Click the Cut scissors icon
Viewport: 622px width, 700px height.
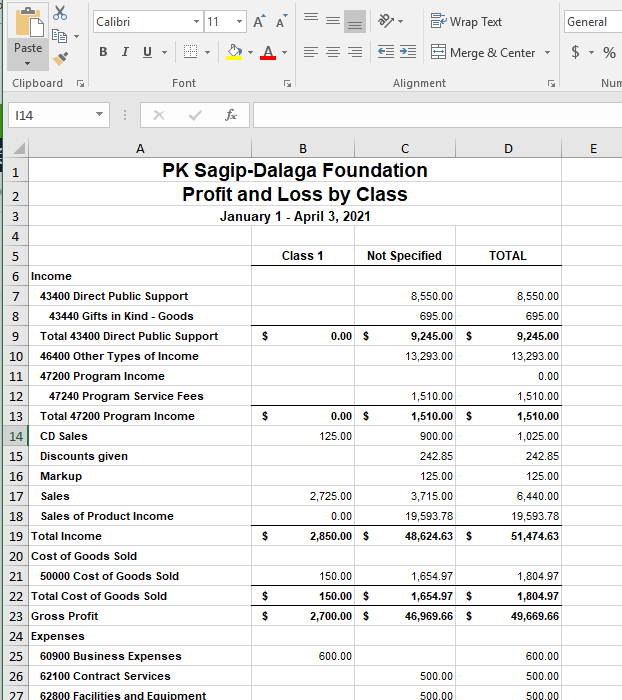[60, 13]
